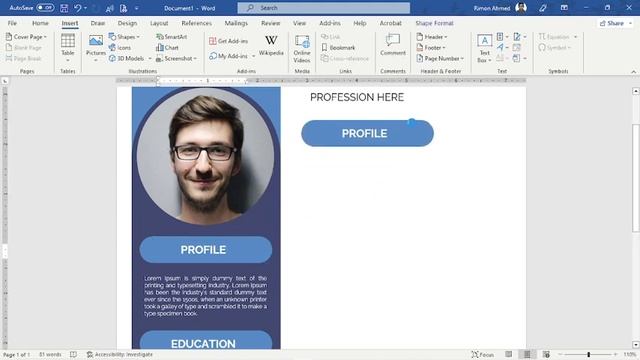Expand the My Add-ins dropdown arrow
Image resolution: width=640 pixels, height=360 pixels.
253,56
